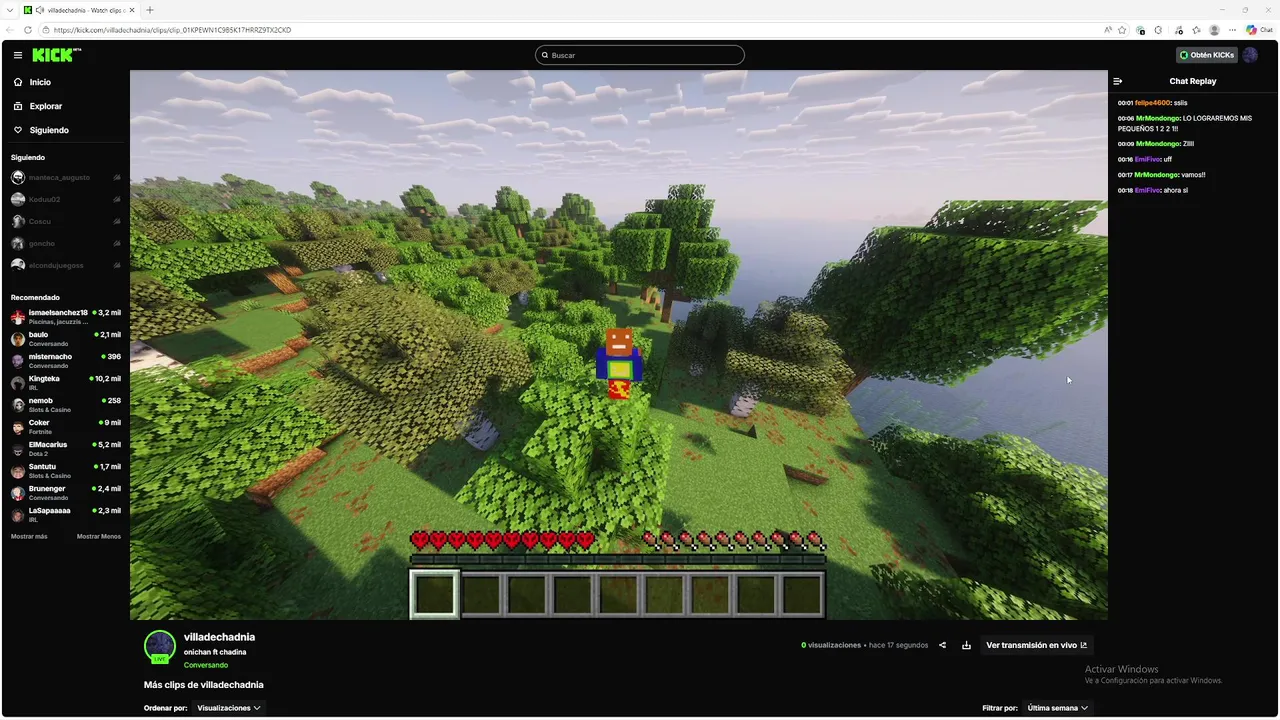Click the 'Más clips de villadechadnia' heading
This screenshot has height=720, width=1280.
click(204, 685)
